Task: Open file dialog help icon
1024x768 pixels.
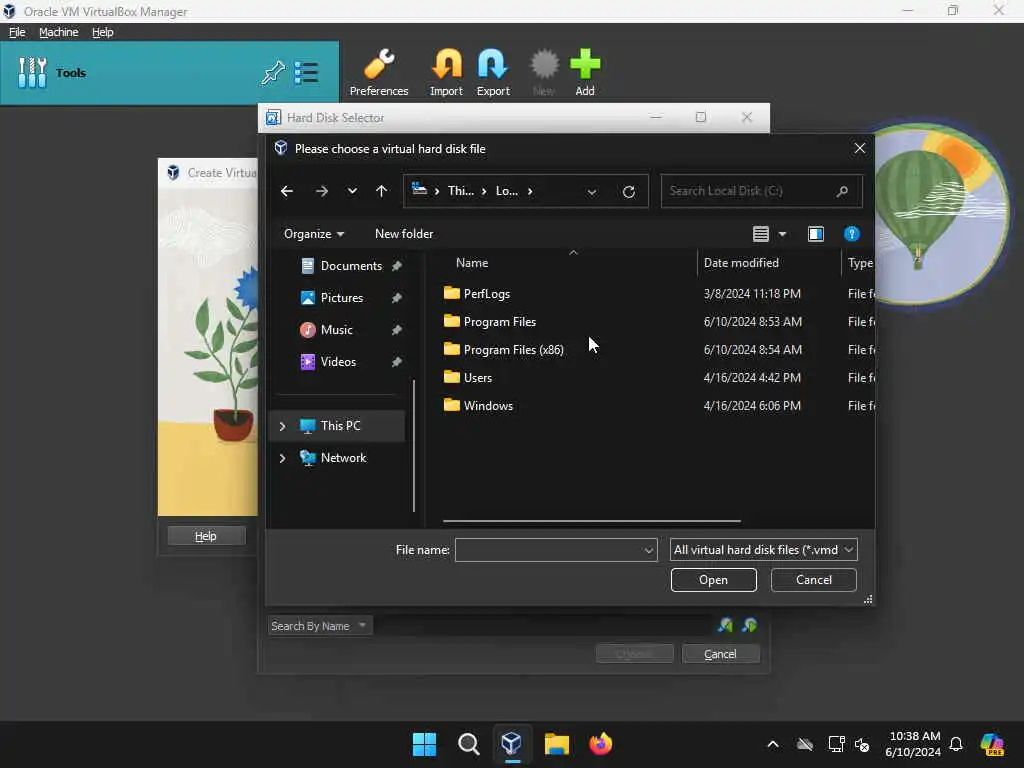Action: (851, 234)
